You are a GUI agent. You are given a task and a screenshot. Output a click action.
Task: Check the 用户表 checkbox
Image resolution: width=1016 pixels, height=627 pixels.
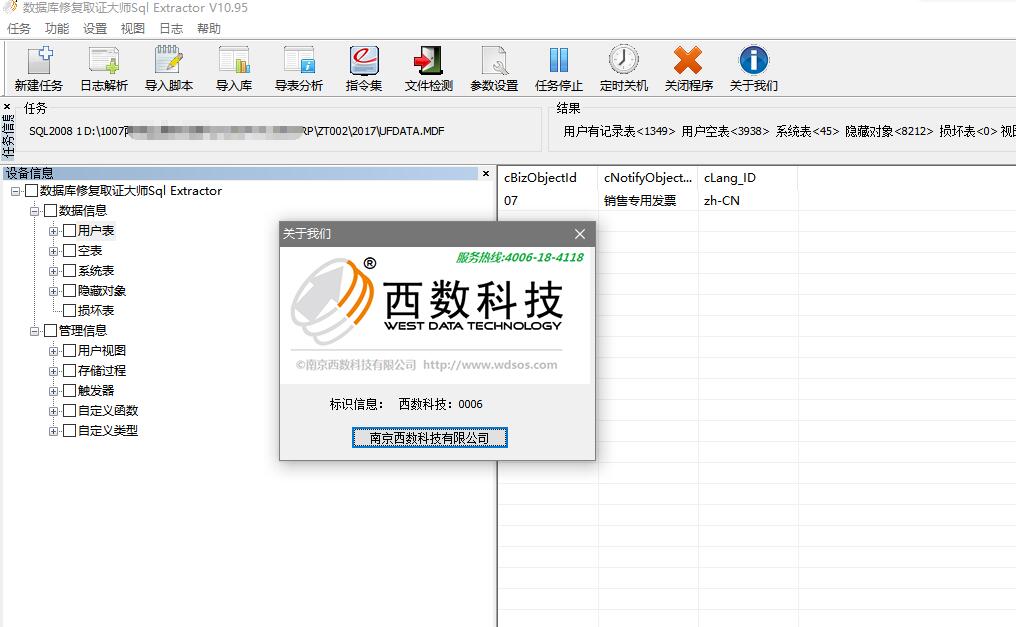click(69, 231)
